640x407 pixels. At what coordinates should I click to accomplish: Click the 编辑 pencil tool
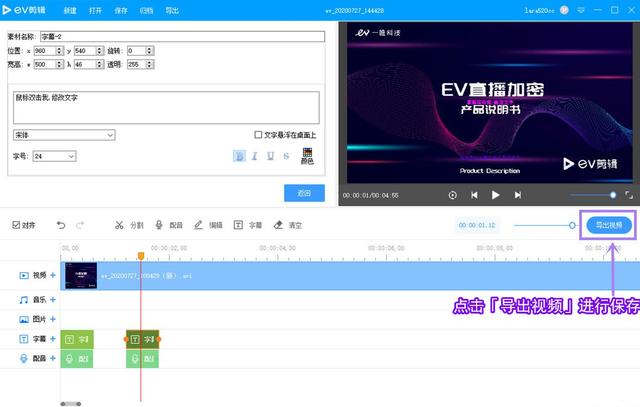click(208, 225)
